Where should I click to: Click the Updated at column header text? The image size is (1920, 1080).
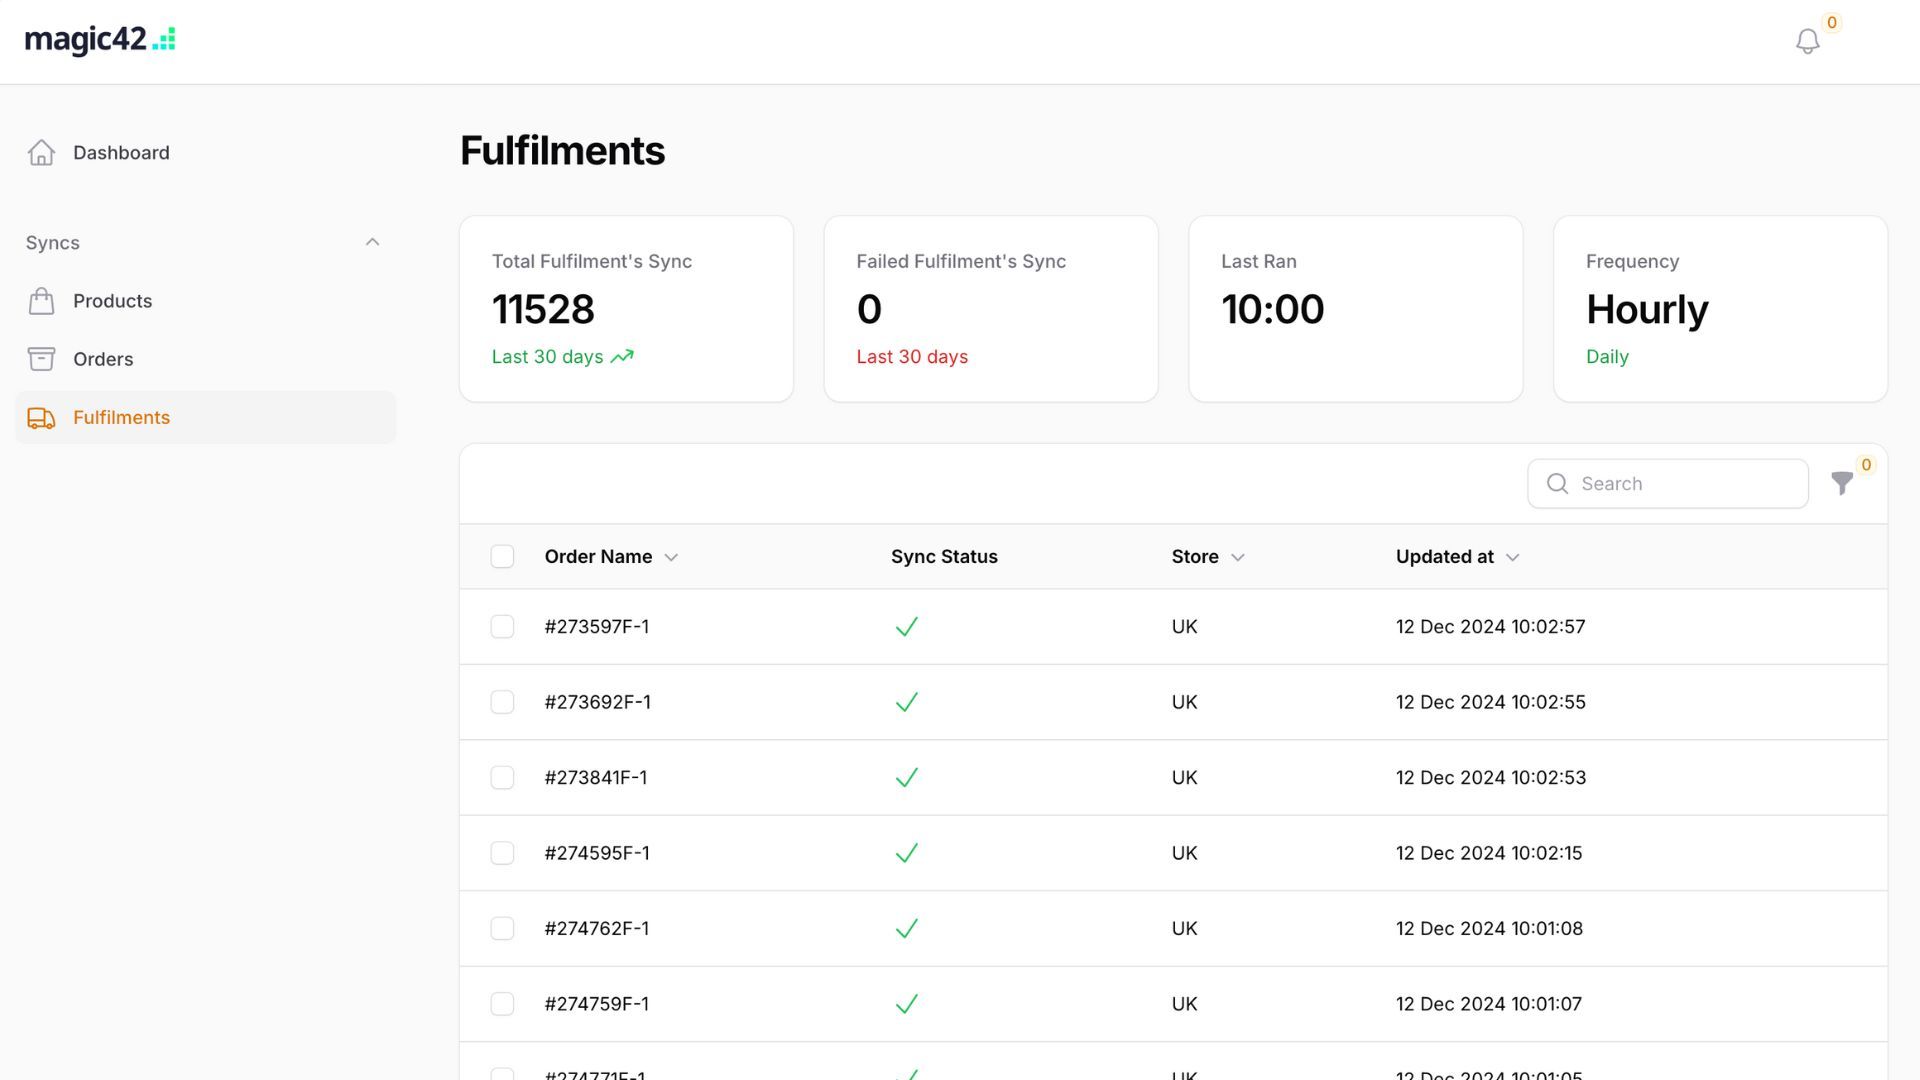click(x=1444, y=557)
